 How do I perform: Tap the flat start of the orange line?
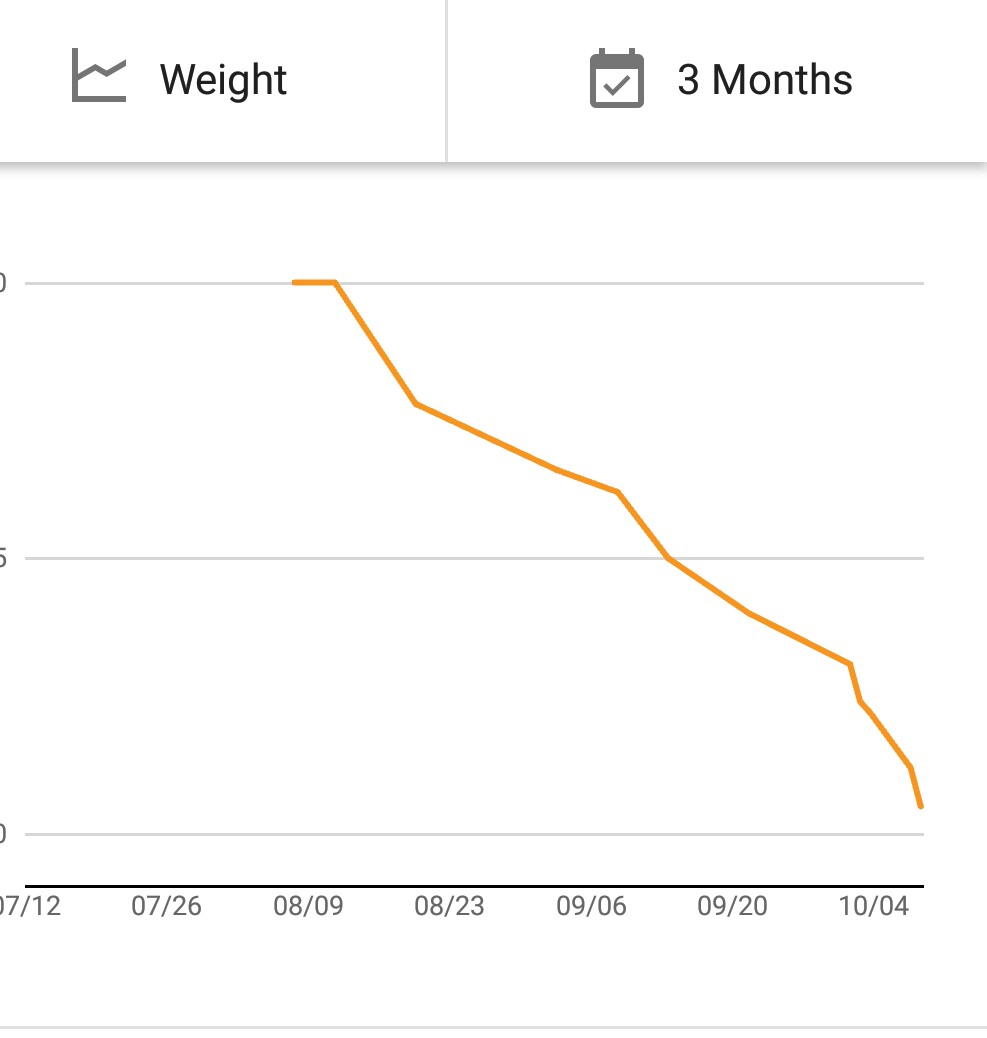[314, 283]
